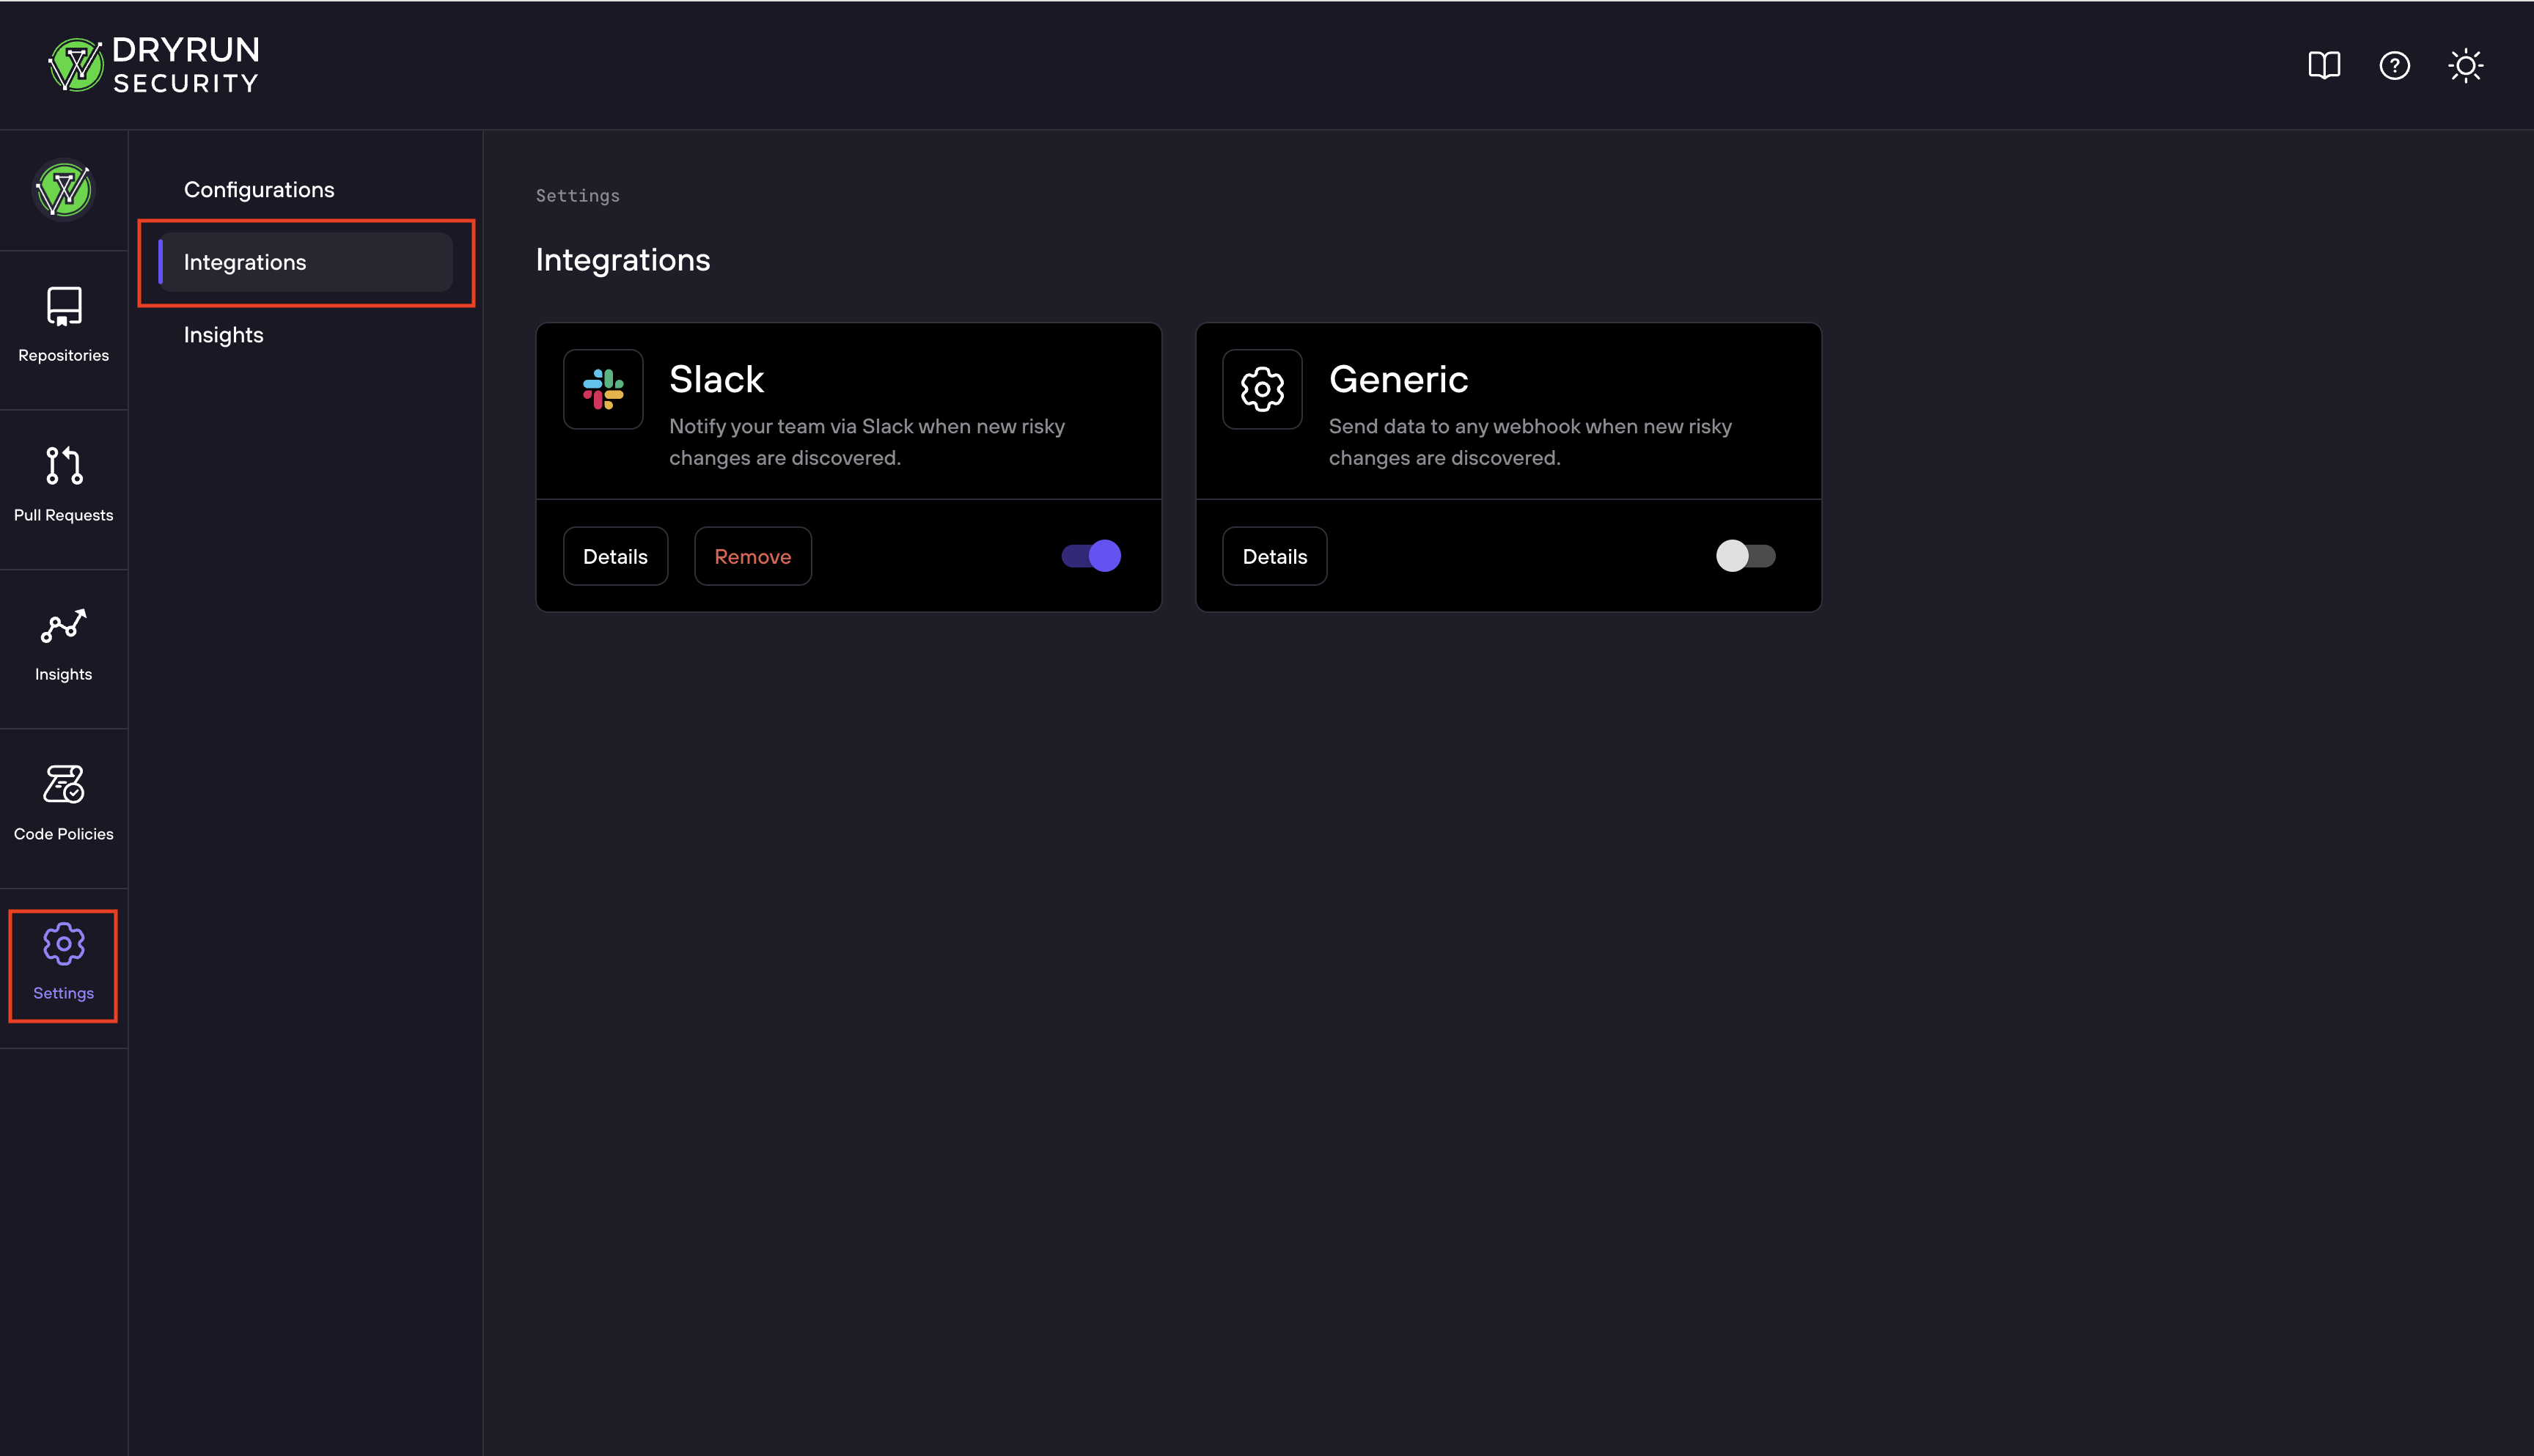Image resolution: width=2534 pixels, height=1456 pixels.
Task: Switch color theme using the sun icon
Action: click(x=2466, y=65)
